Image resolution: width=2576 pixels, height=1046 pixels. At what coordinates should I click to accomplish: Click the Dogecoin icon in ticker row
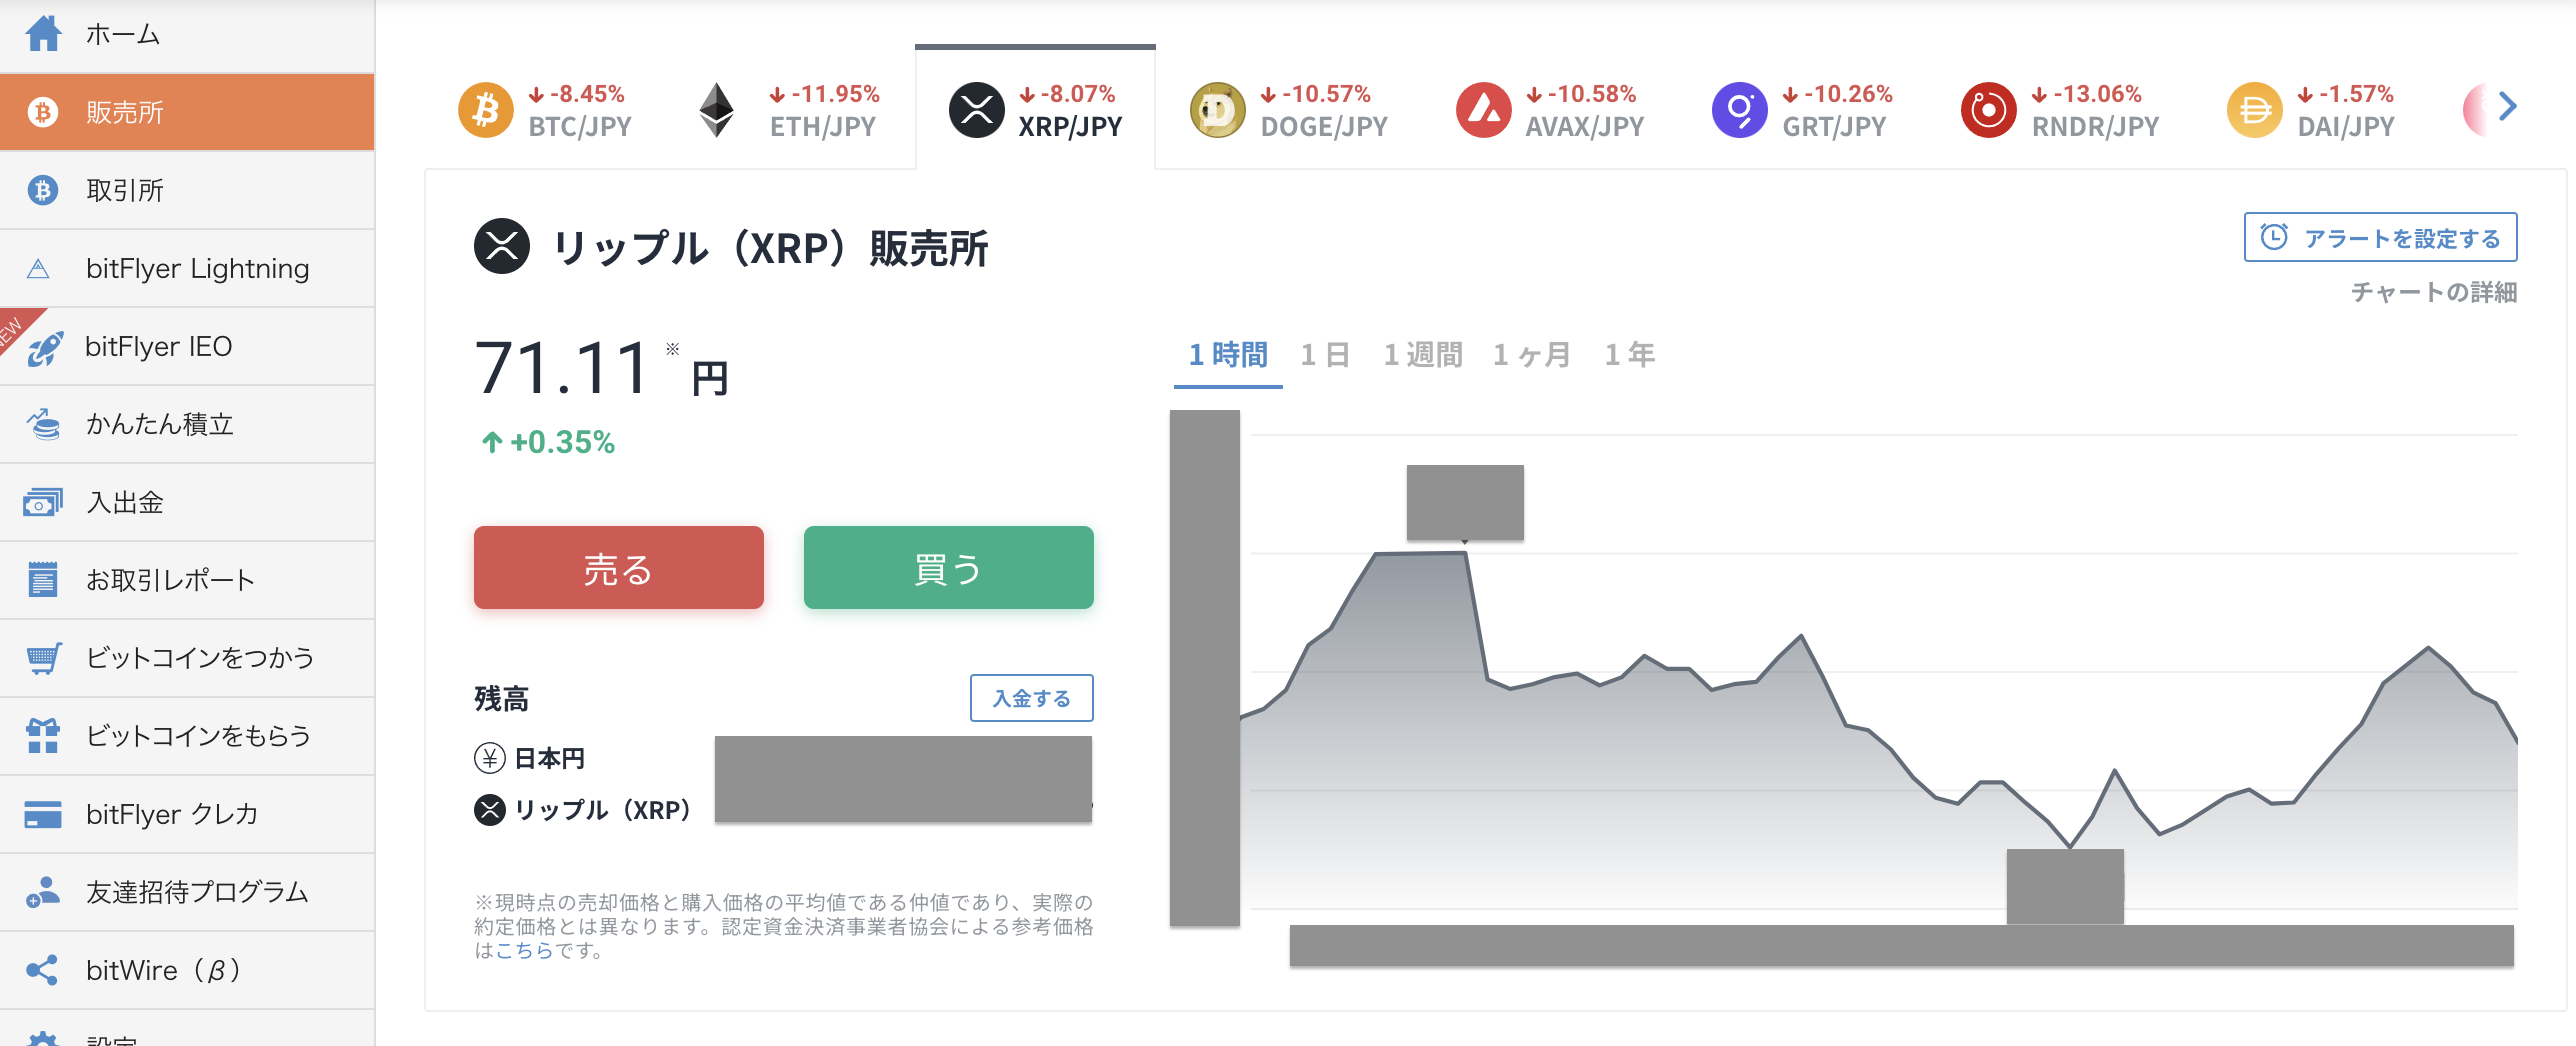tap(1217, 110)
